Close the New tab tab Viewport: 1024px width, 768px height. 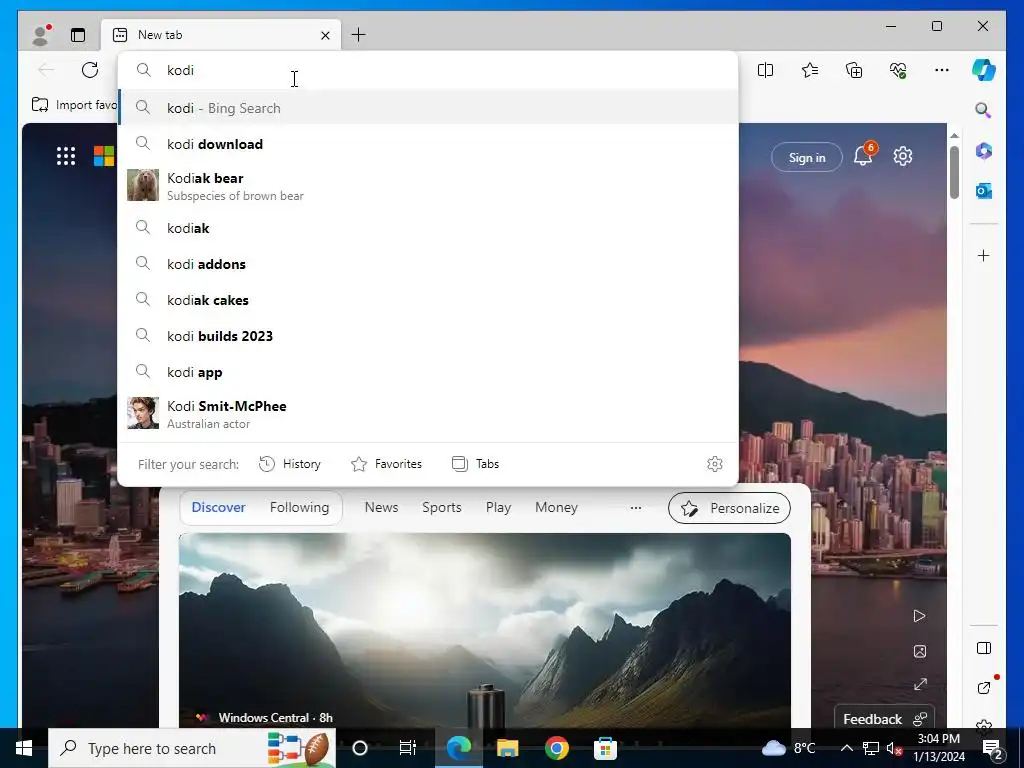click(325, 35)
